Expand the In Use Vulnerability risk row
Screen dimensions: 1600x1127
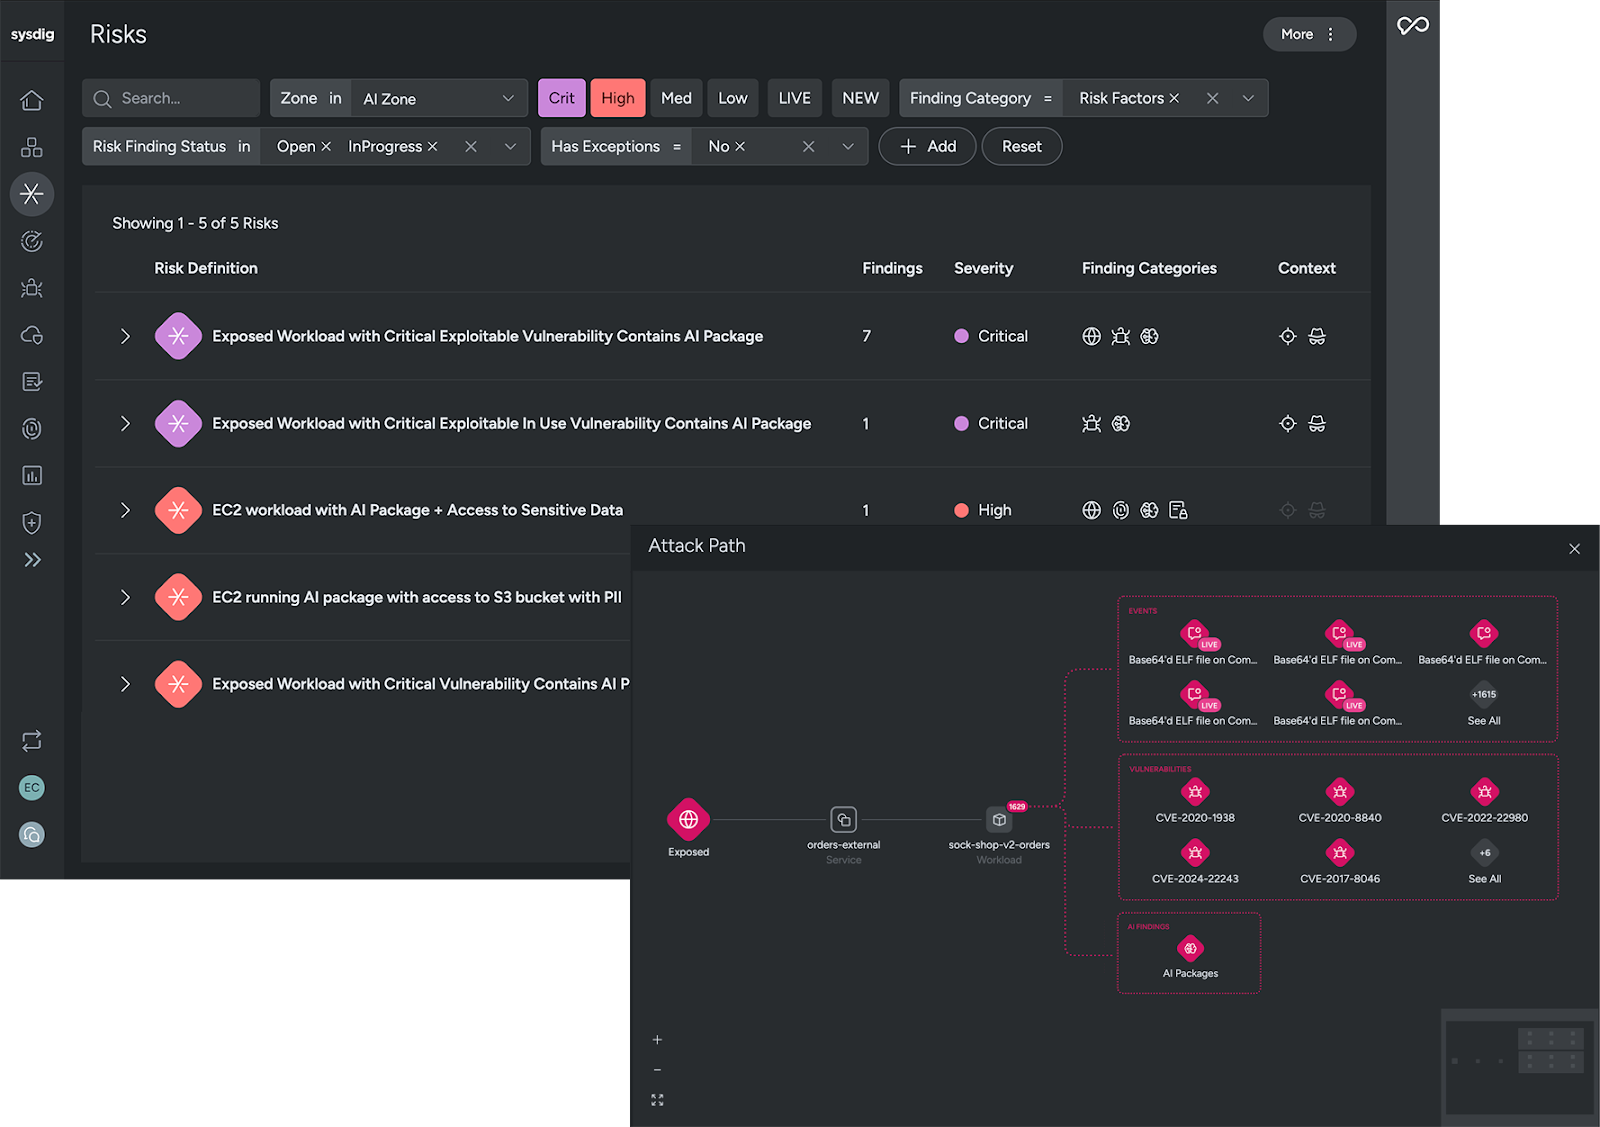click(125, 423)
